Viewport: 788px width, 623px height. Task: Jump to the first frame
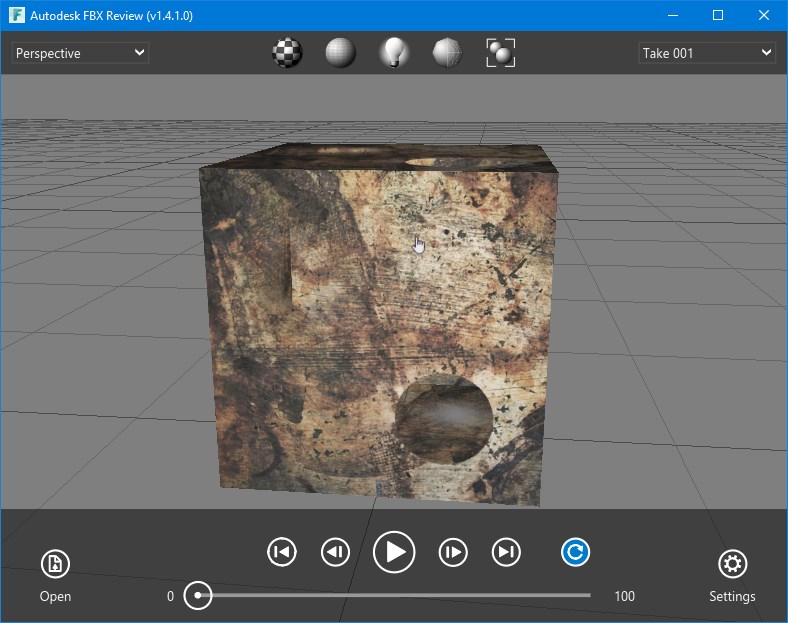282,551
